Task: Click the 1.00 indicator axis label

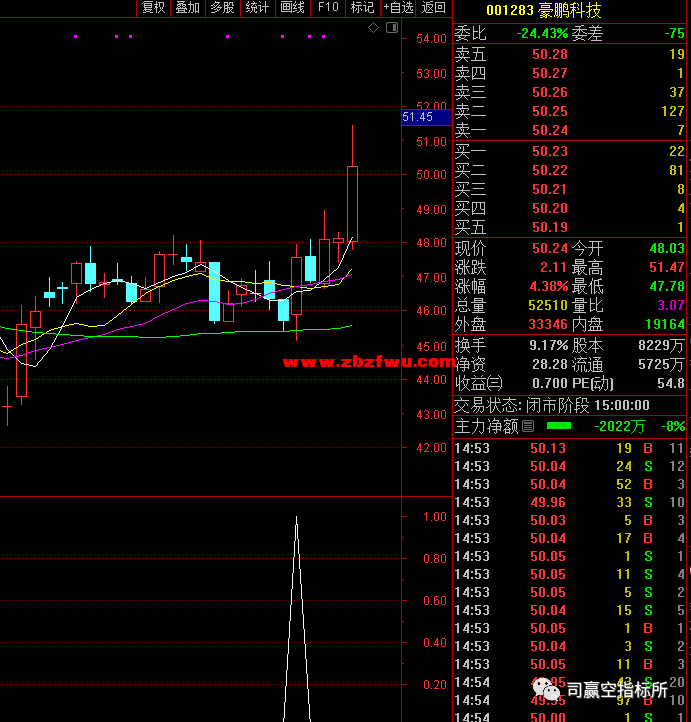Action: tap(435, 517)
